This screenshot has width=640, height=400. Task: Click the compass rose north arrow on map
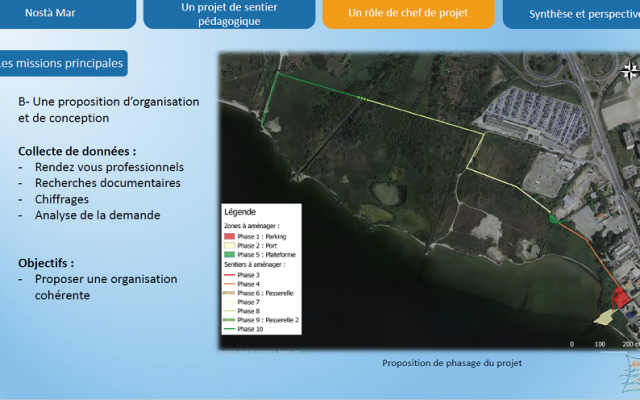(630, 70)
